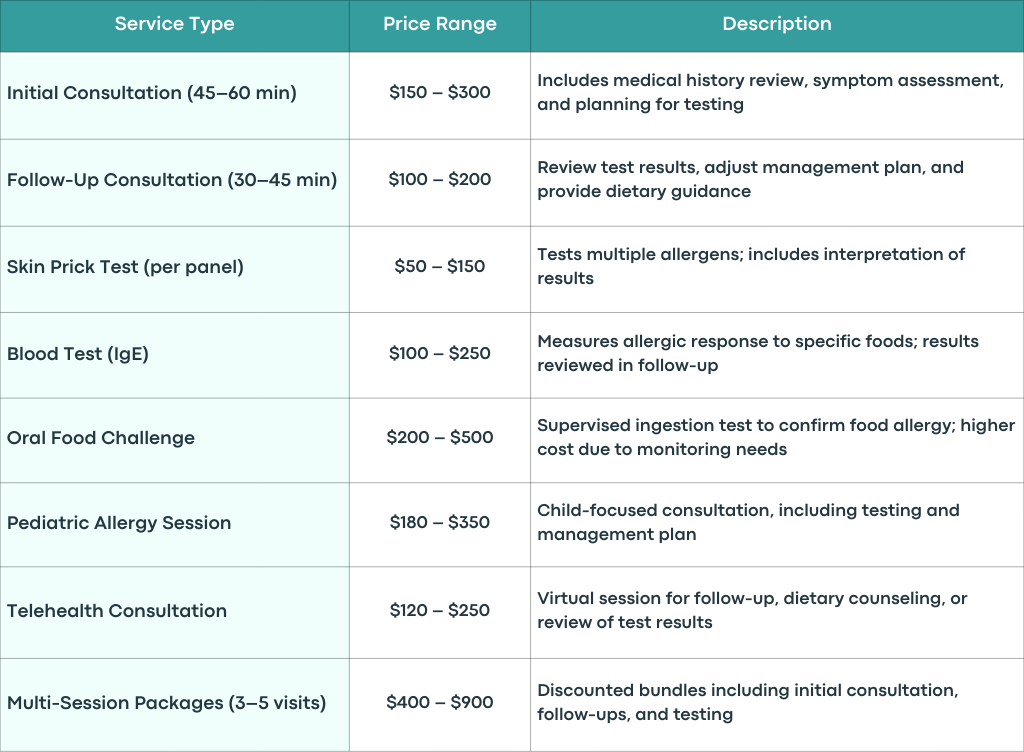This screenshot has width=1024, height=752.
Task: Select the Description column header
Action: (x=777, y=25)
